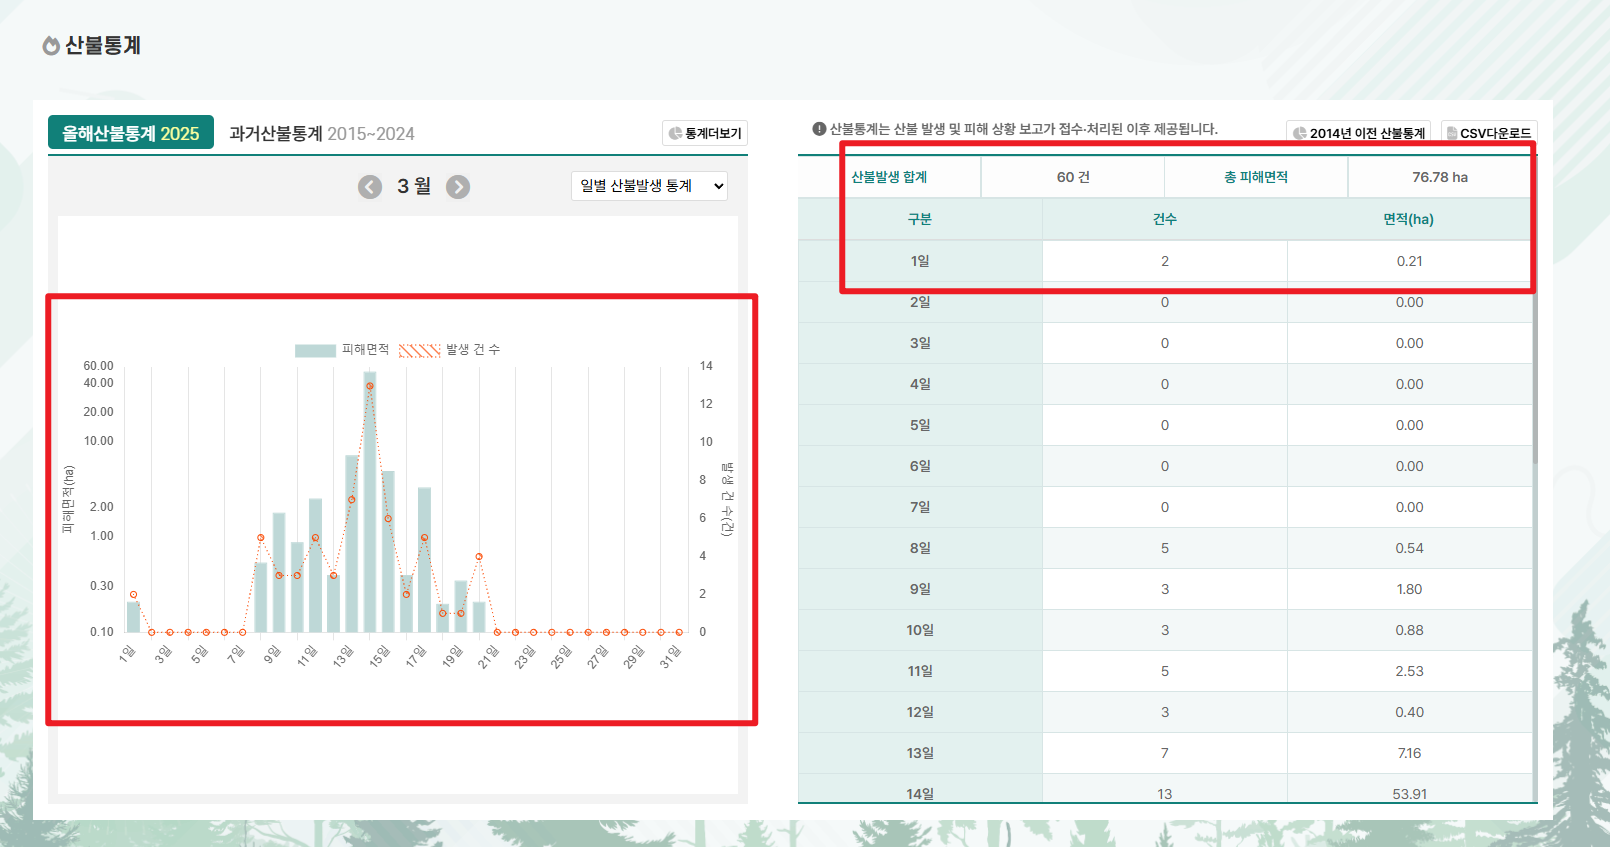Select the 12일 row label
Viewport: 1610px width, 847px height.
pyautogui.click(x=920, y=712)
